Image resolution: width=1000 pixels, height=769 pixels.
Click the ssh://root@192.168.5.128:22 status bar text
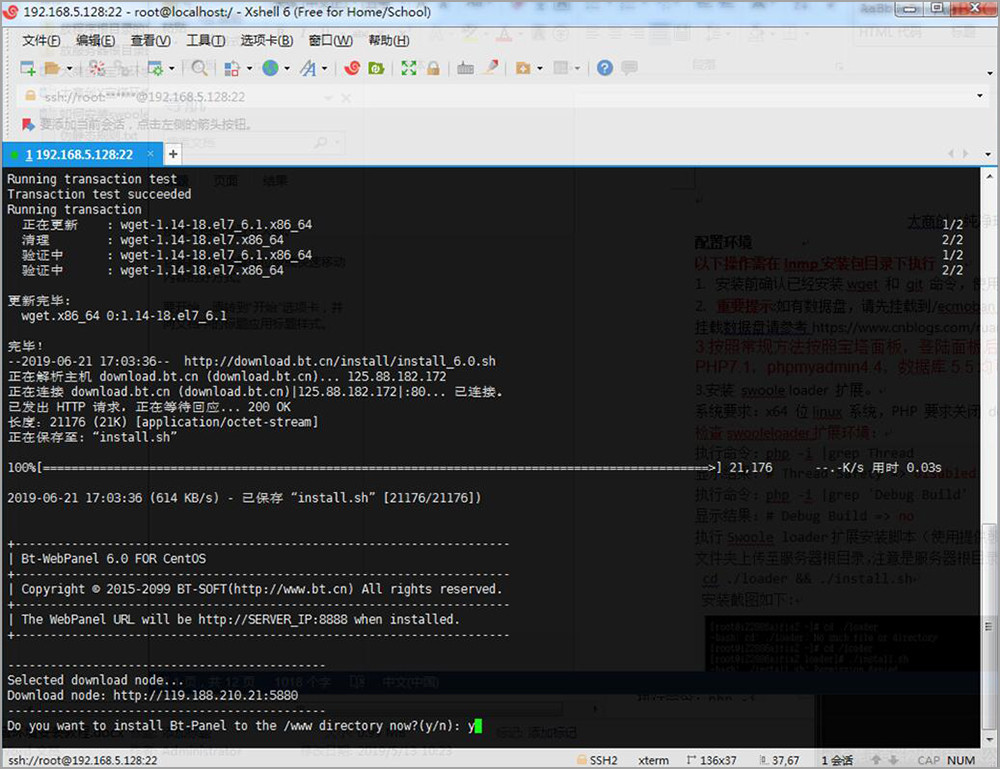coord(83,760)
